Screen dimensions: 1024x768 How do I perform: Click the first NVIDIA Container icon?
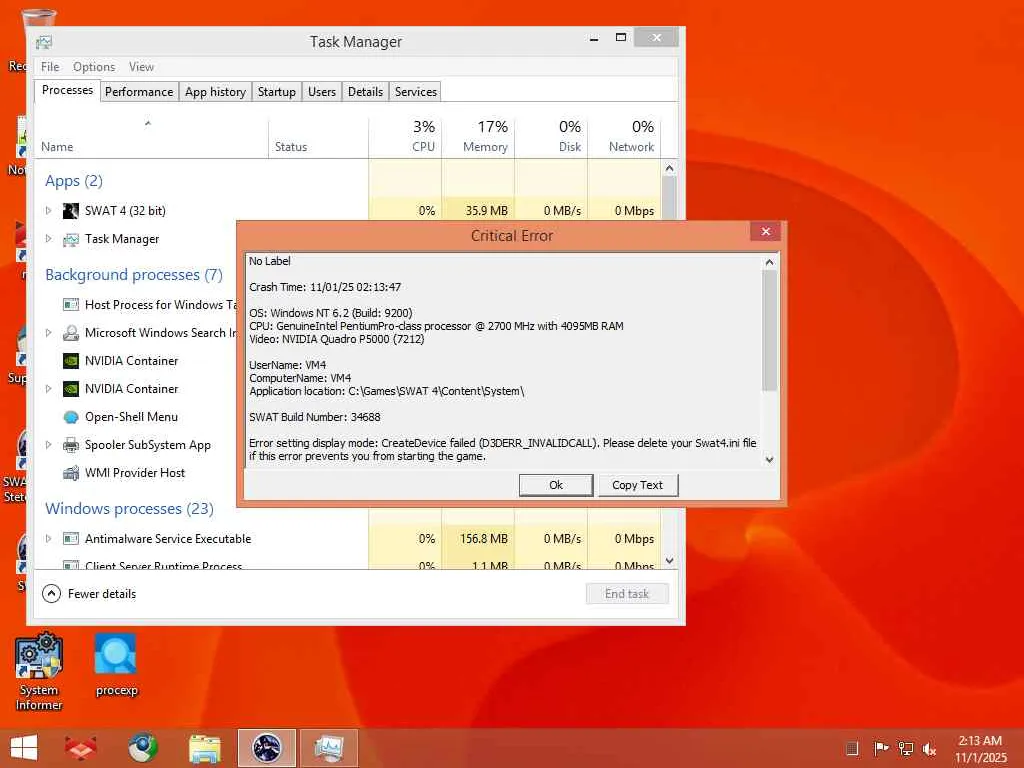[x=71, y=361]
